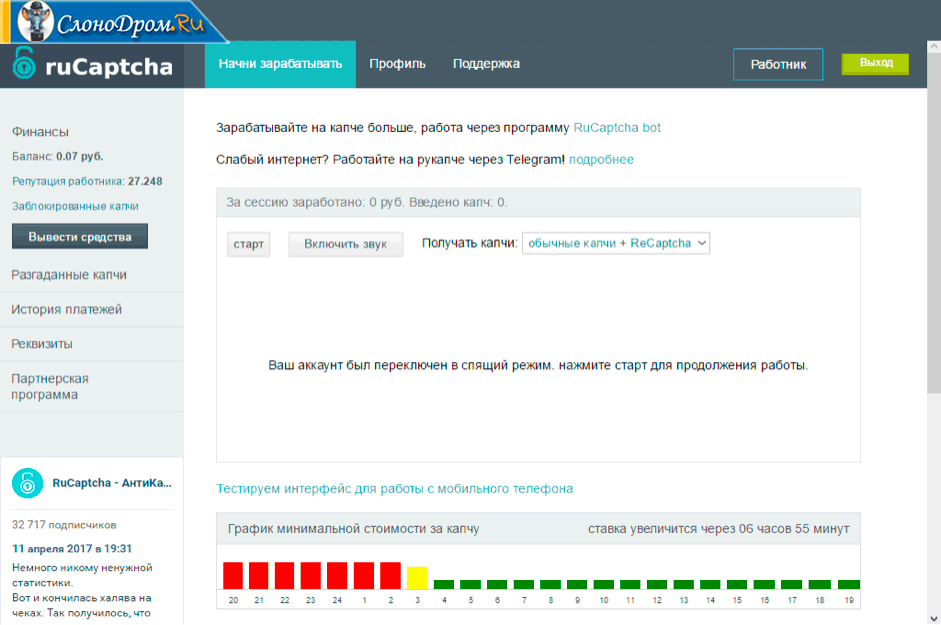Open the post dated 11 апреля 2017 в 19:31
Viewport: 941px width, 625px height.
tap(72, 549)
